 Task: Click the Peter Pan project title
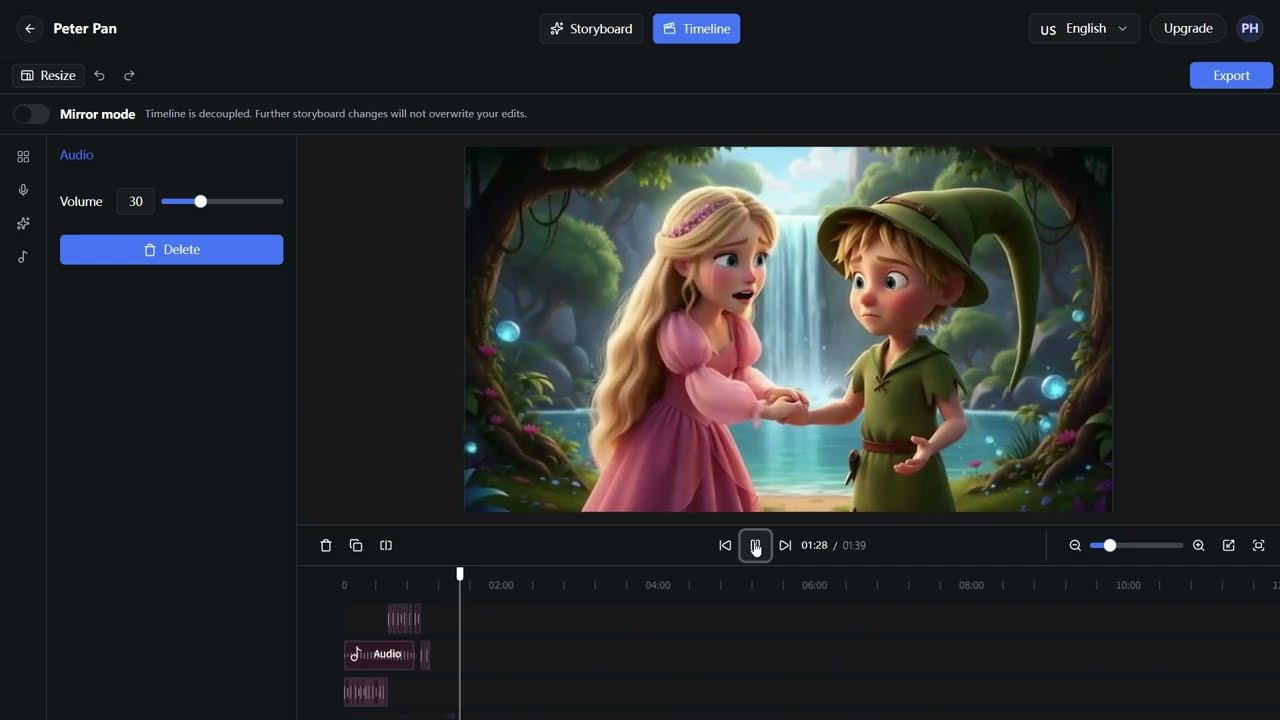pyautogui.click(x=85, y=29)
